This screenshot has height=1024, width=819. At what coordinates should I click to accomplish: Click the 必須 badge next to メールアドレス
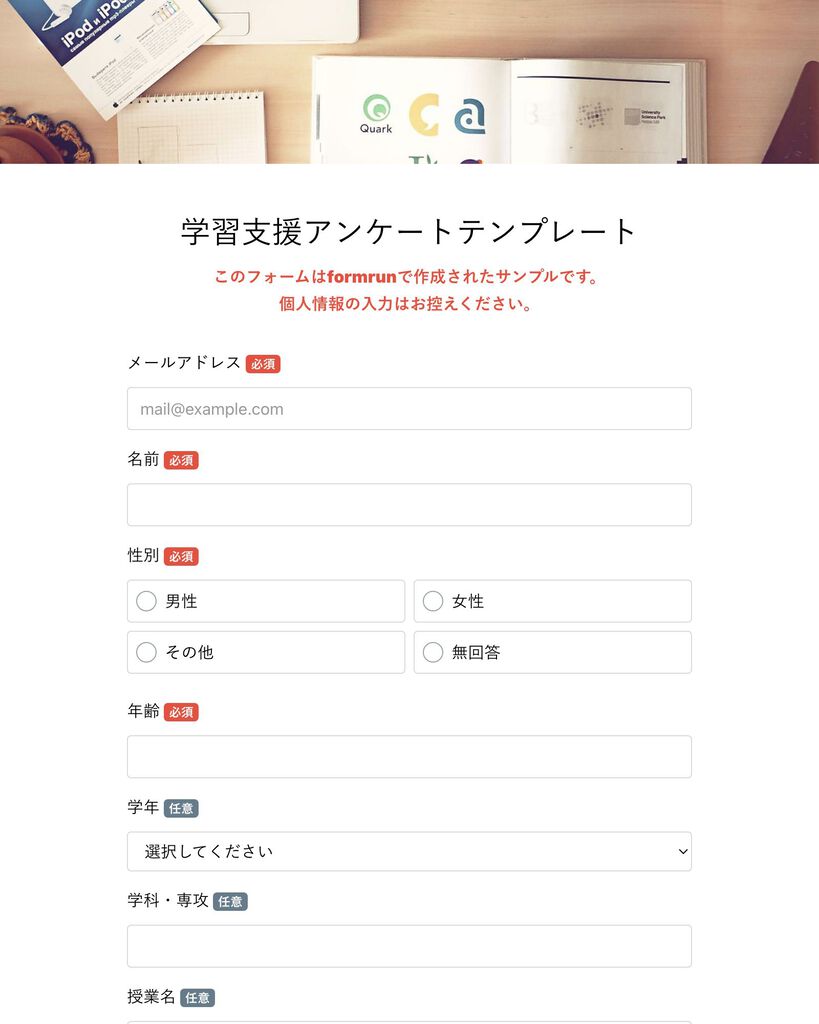pyautogui.click(x=263, y=364)
